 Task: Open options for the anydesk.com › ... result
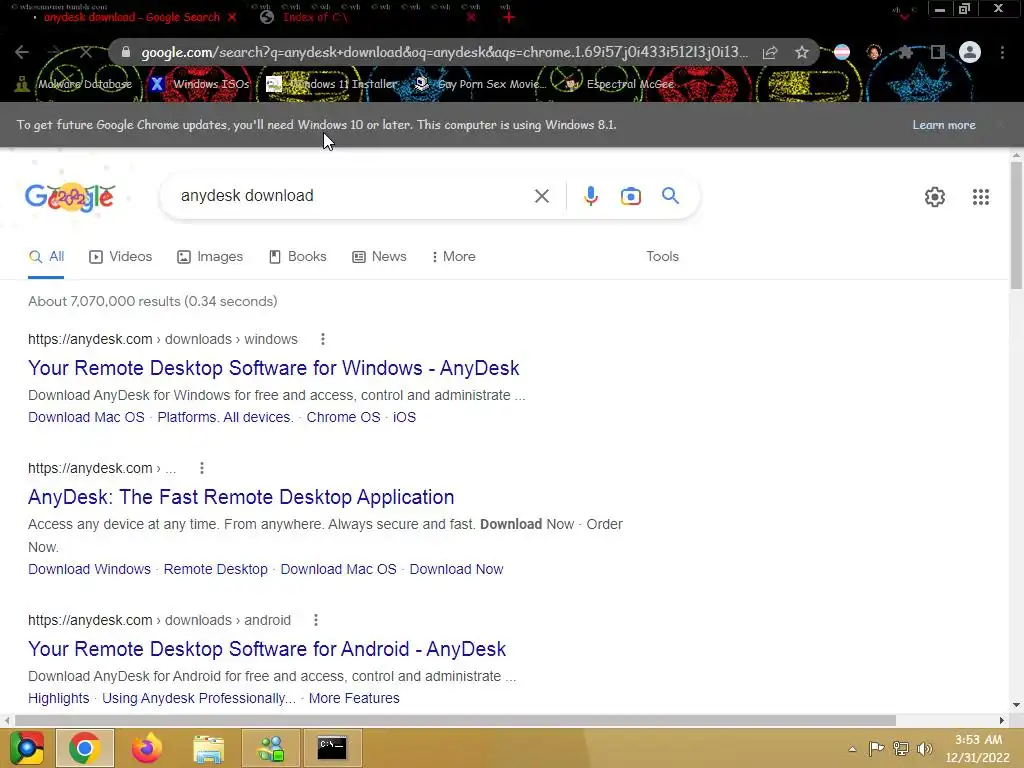(x=202, y=468)
